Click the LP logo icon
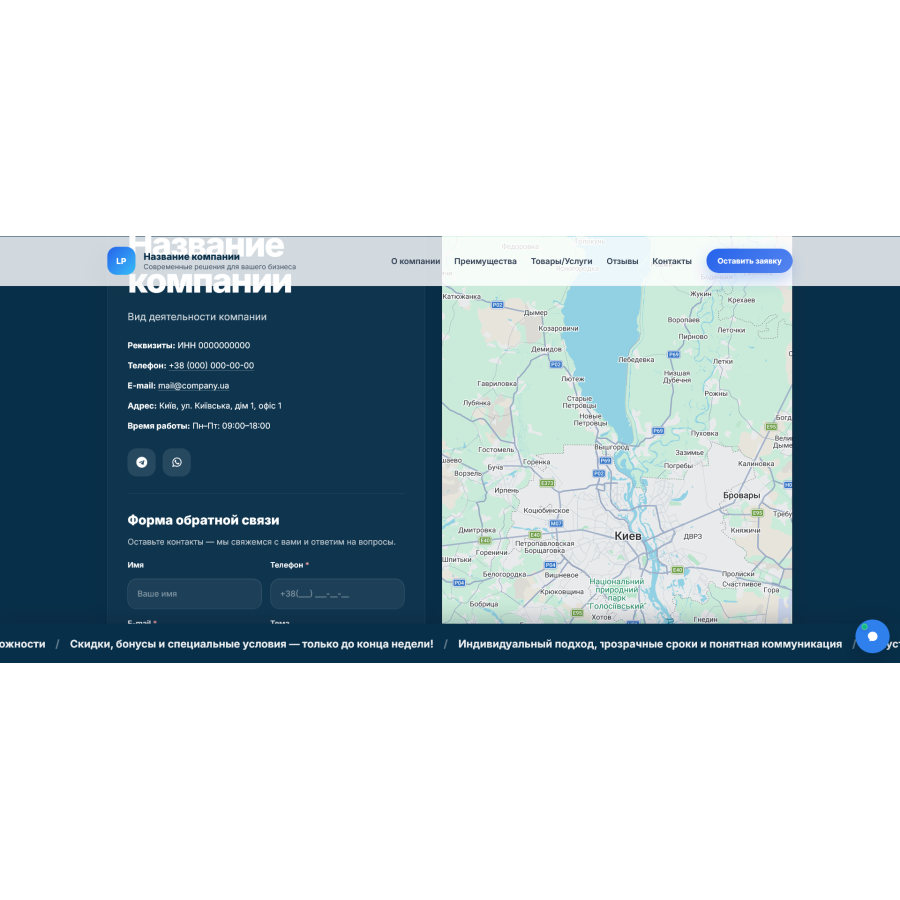Viewport: 900px width, 900px height. 121,261
